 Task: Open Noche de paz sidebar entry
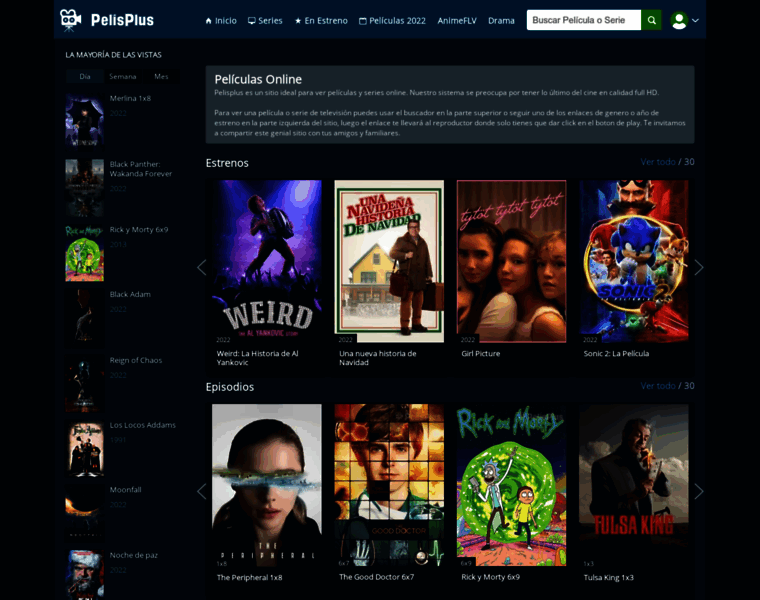tap(133, 555)
